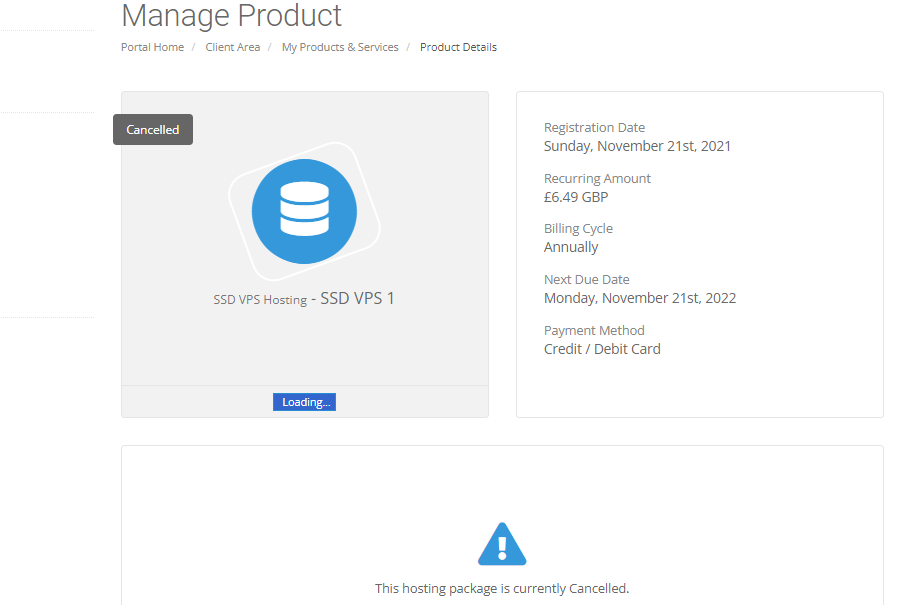Click the Next Due Date label
The width and height of the screenshot is (916, 605).
click(587, 280)
